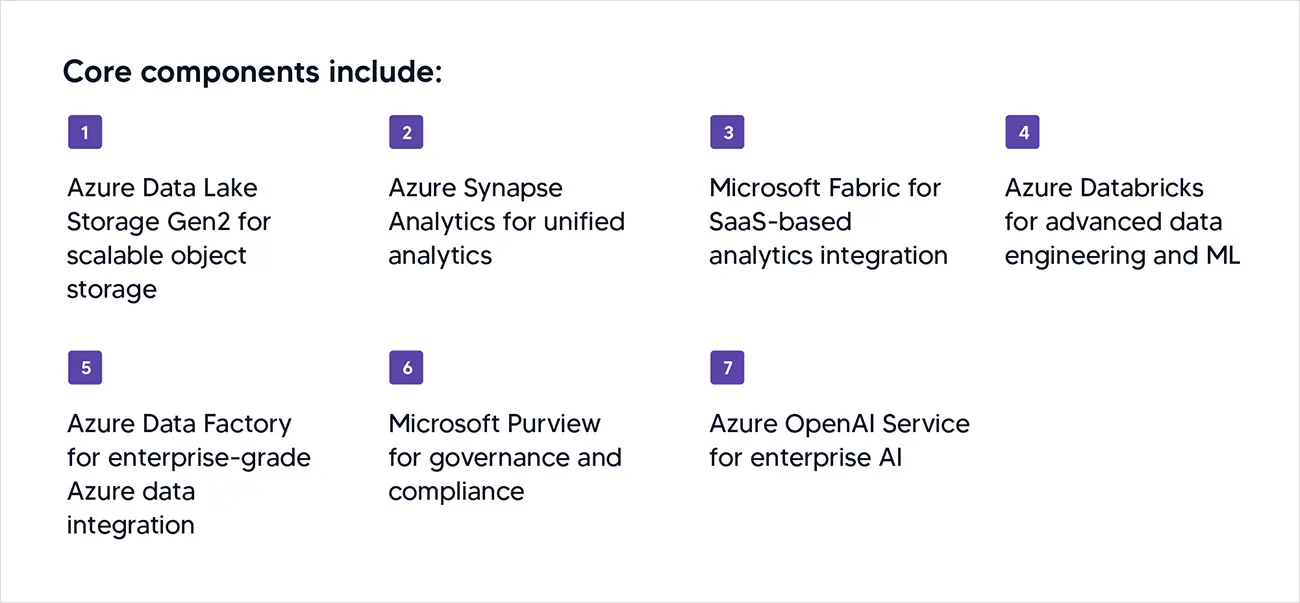Viewport: 1300px width, 603px height.
Task: Select the number 3 badge icon
Action: tap(727, 132)
